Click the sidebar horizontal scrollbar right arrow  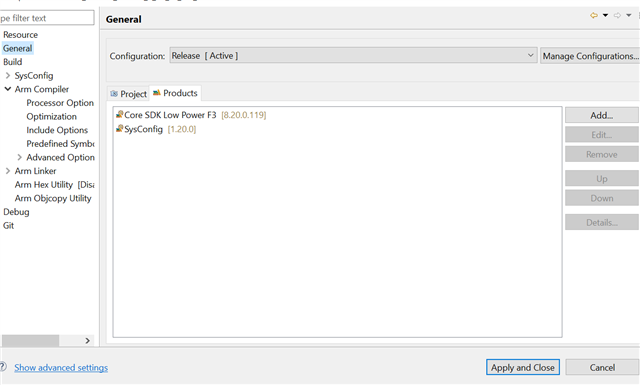[87, 340]
